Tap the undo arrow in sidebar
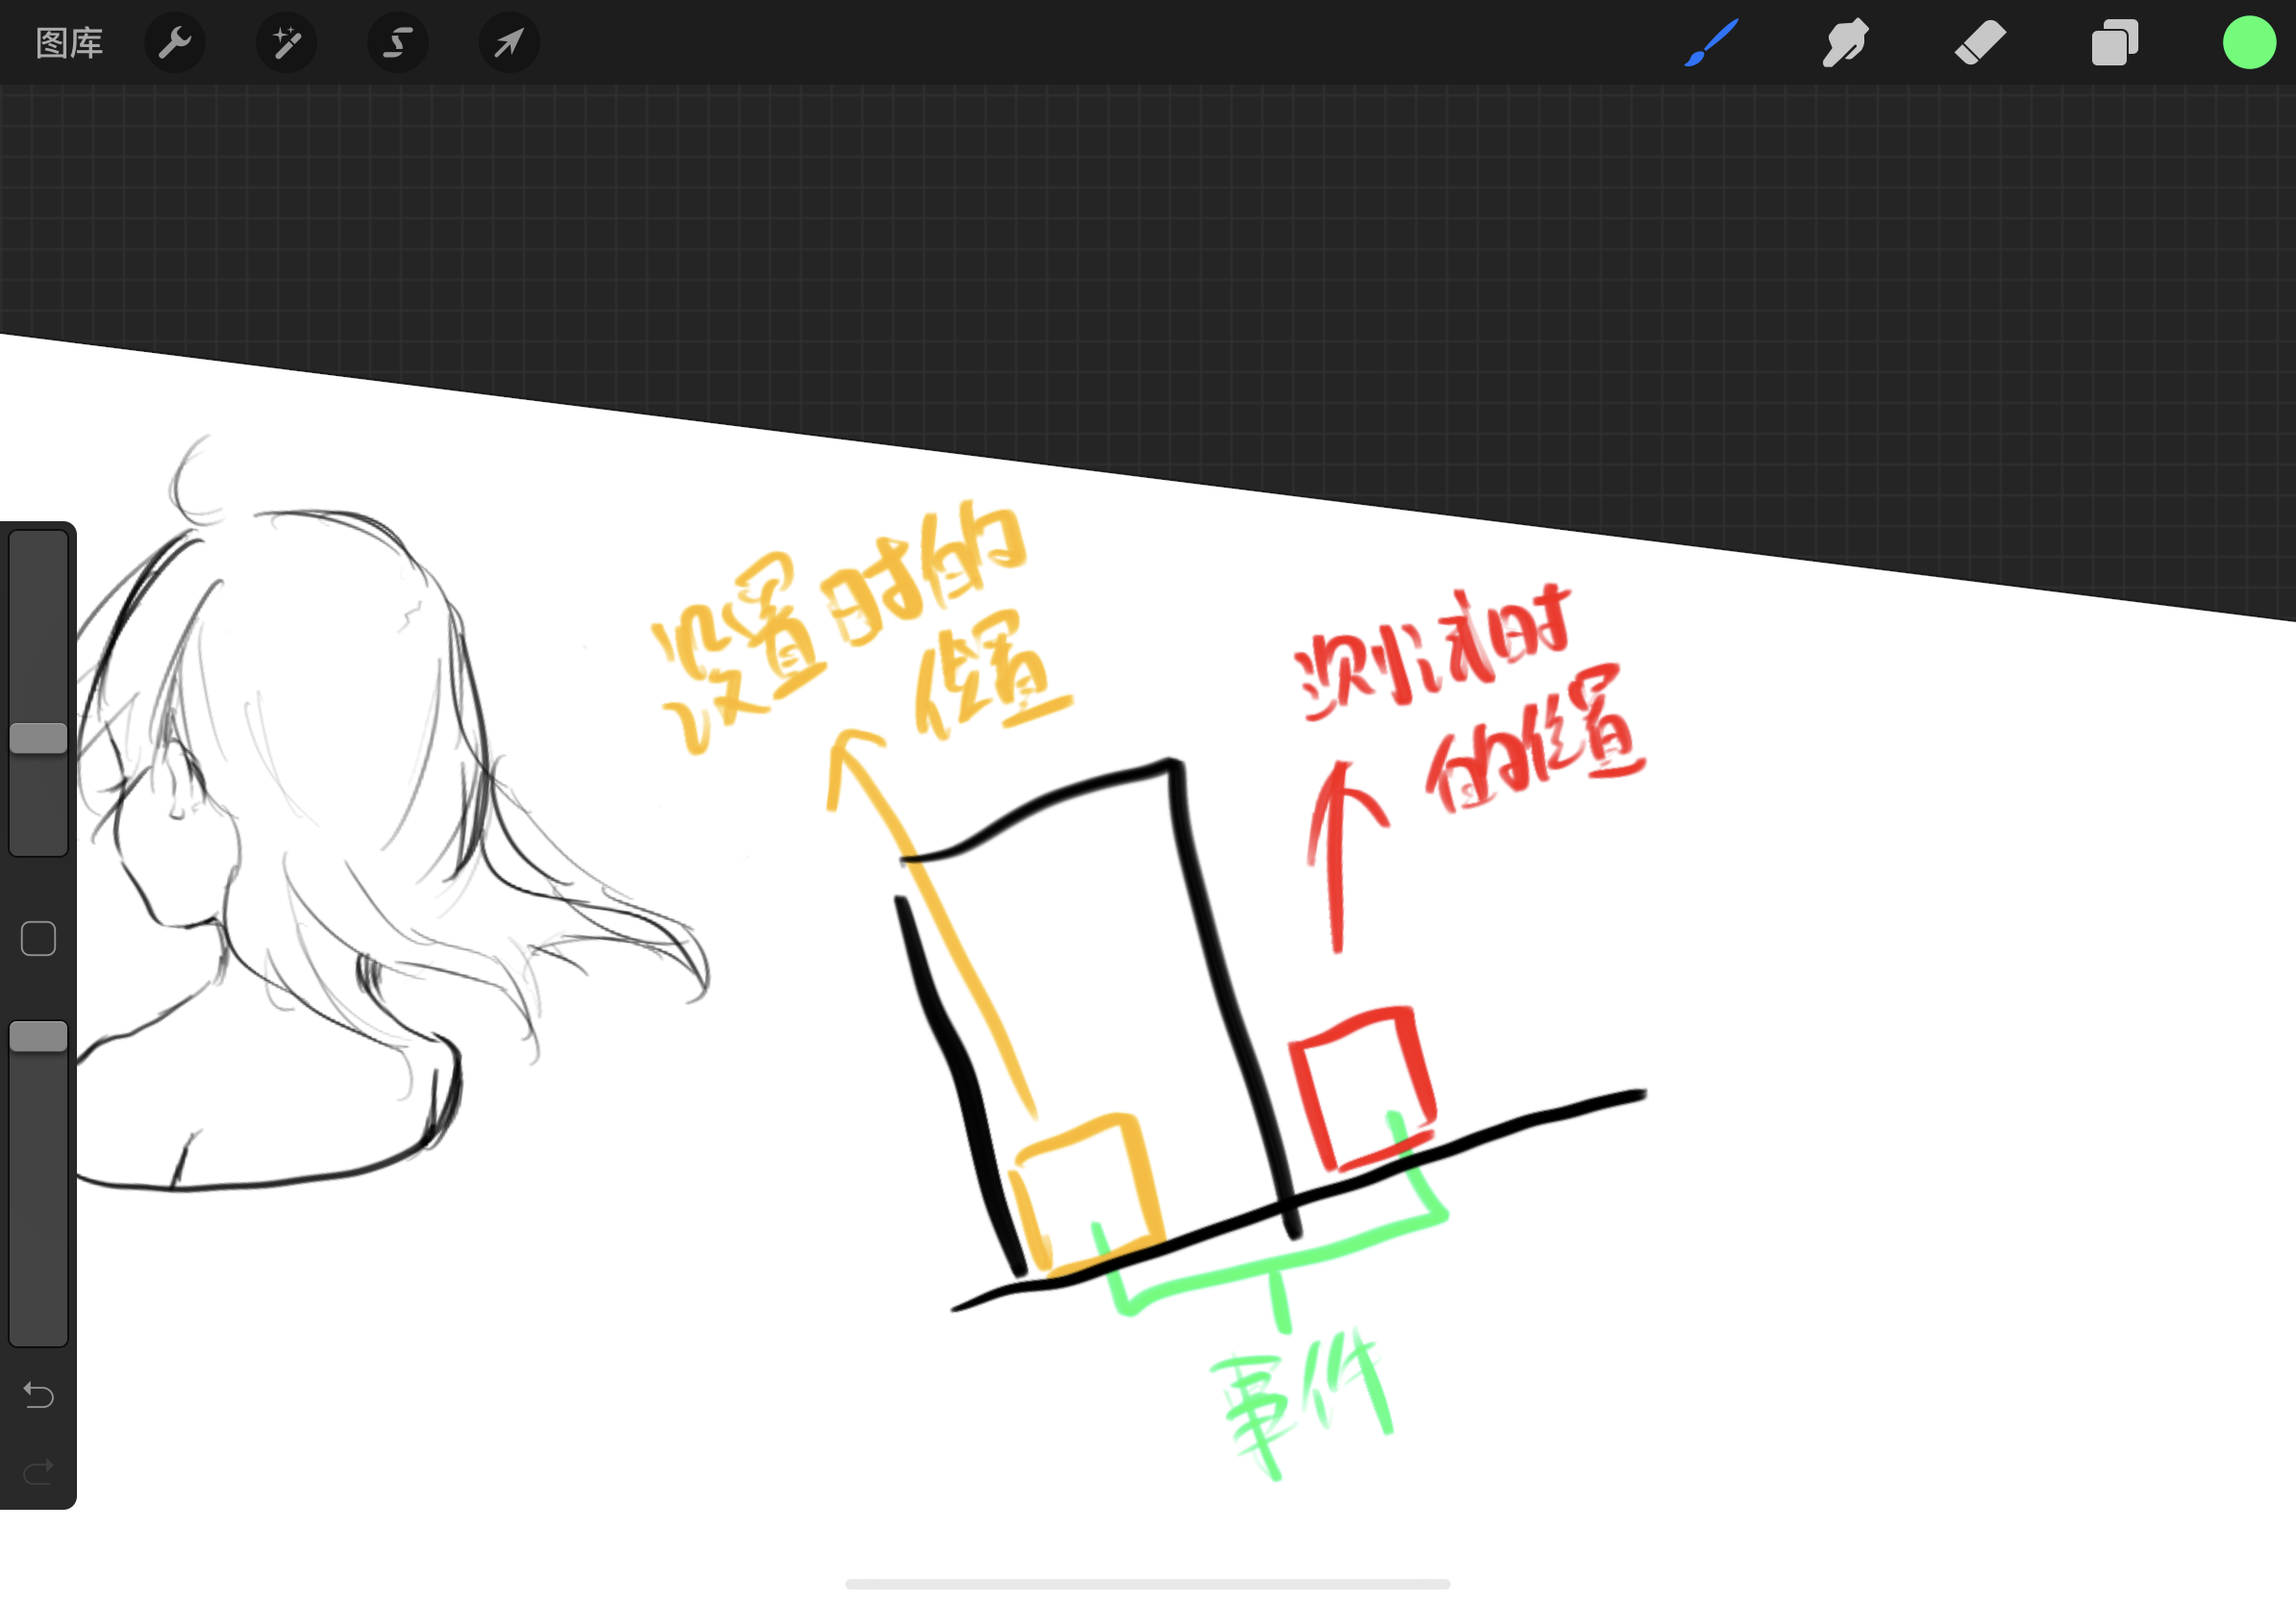 [x=38, y=1394]
